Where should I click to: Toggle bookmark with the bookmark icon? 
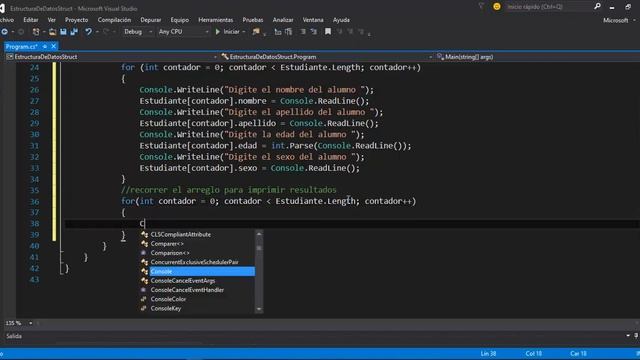[328, 31]
